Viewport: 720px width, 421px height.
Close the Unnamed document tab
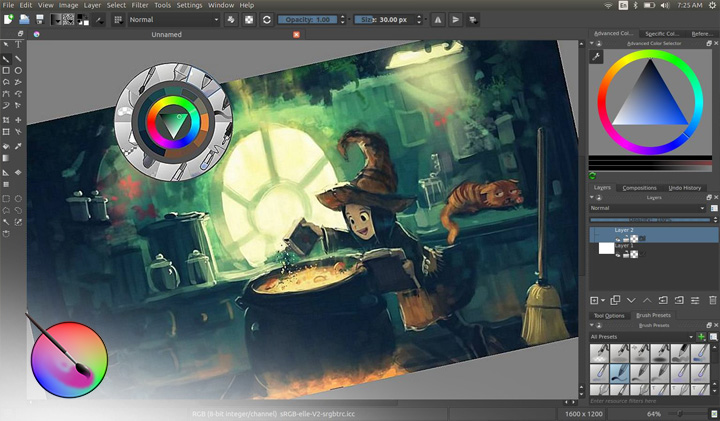click(295, 34)
